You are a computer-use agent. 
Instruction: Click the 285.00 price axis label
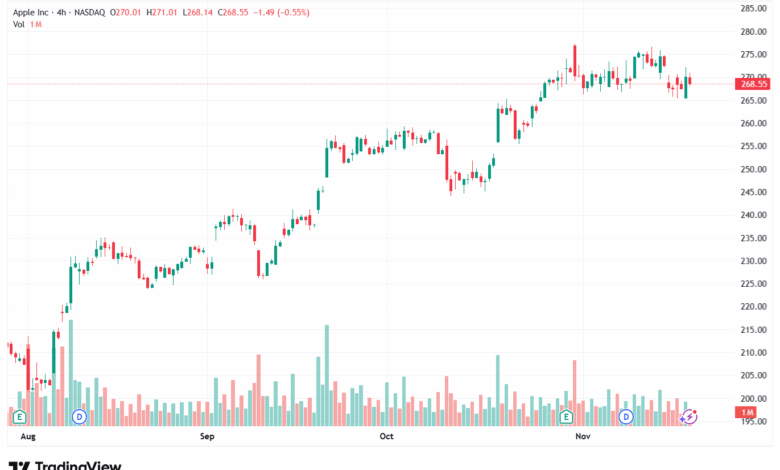coord(753,8)
